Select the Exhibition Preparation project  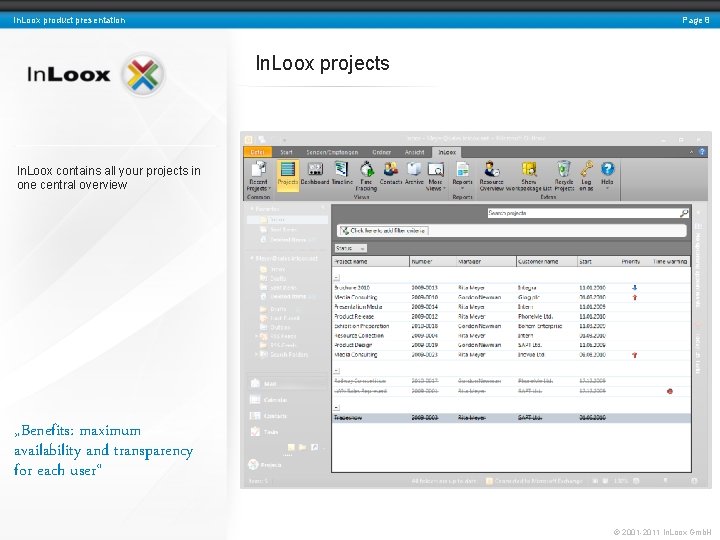[511, 326]
